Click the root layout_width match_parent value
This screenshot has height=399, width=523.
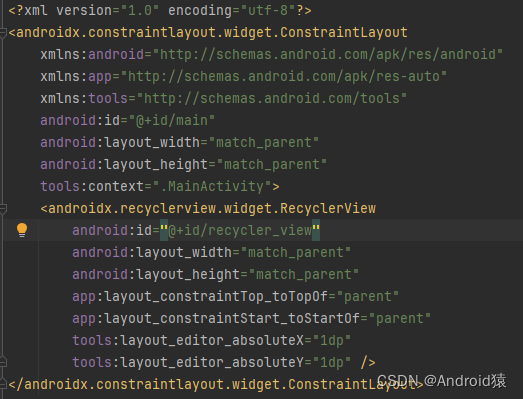tap(264, 142)
